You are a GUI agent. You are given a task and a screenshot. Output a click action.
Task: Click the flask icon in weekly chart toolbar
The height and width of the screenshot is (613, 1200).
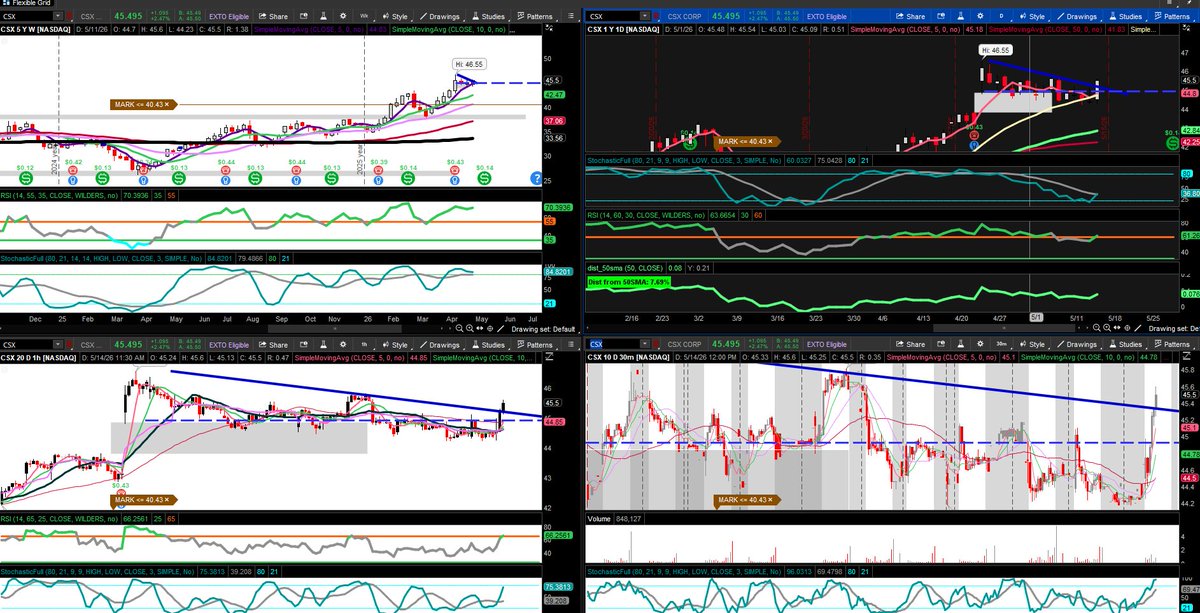324,17
